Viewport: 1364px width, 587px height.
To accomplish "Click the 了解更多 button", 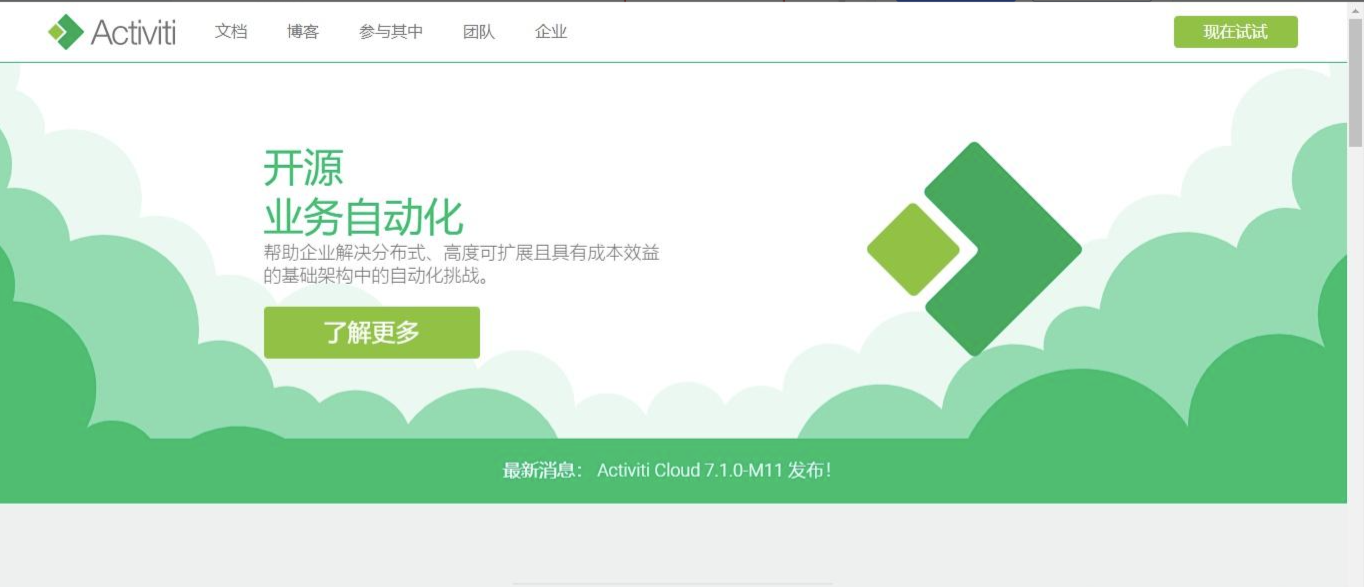I will click(x=372, y=332).
